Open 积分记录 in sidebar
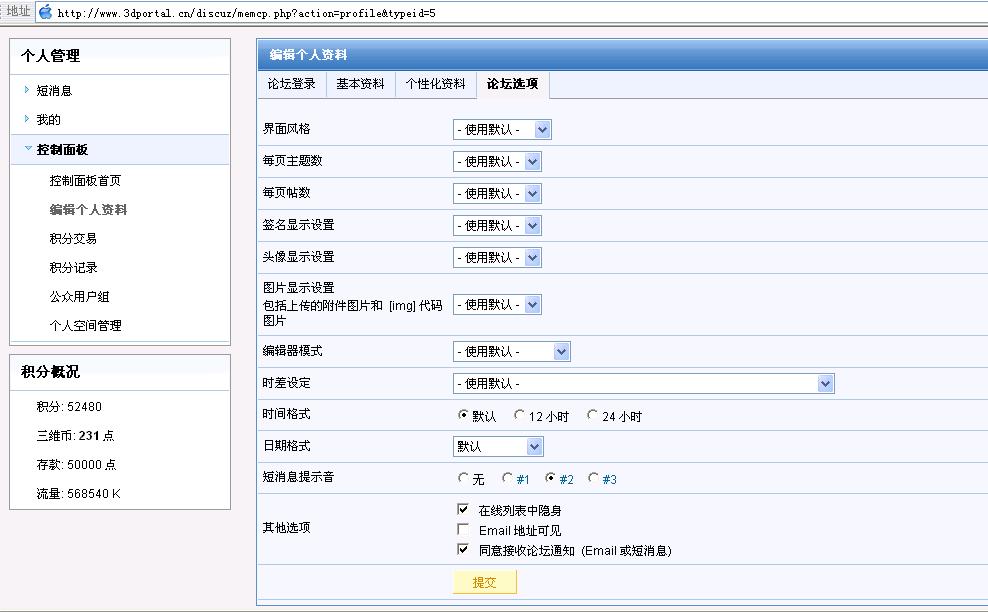Image resolution: width=988 pixels, height=612 pixels. pos(73,268)
